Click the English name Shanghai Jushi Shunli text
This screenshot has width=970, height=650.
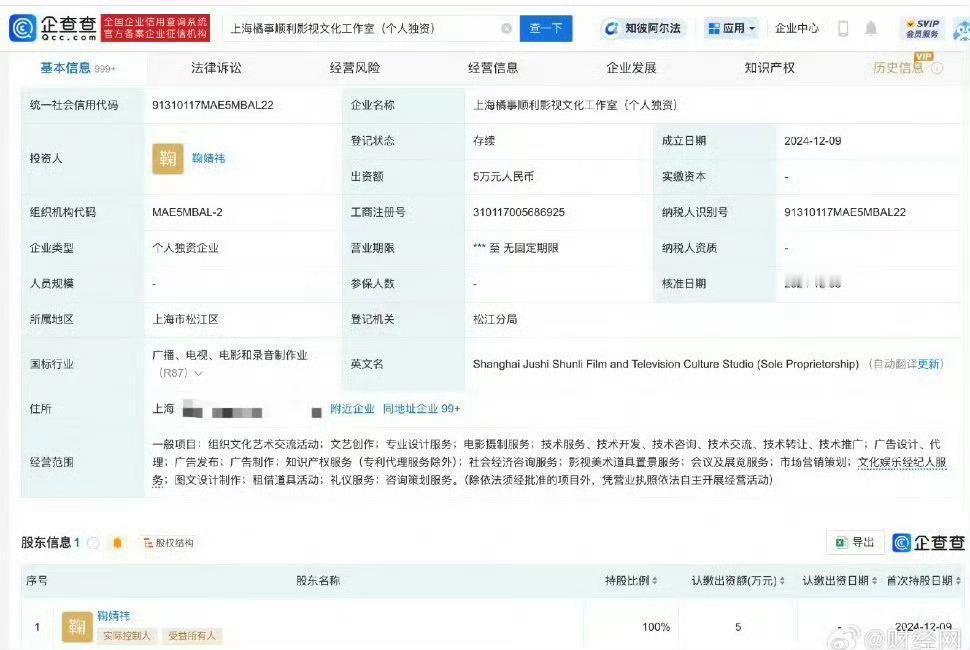(x=666, y=364)
